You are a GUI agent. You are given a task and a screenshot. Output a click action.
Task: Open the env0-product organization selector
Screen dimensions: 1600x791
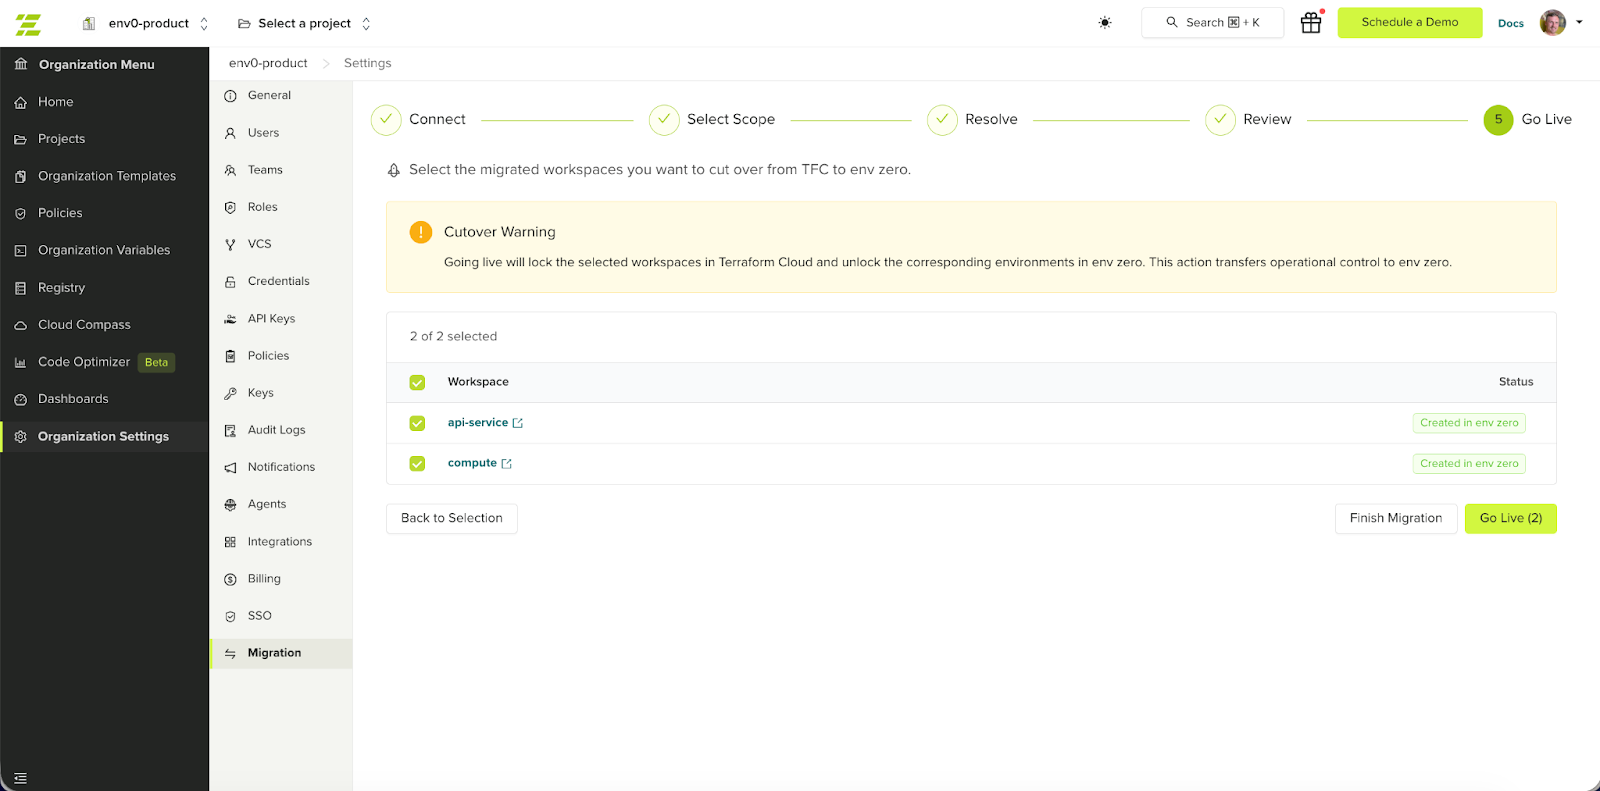pos(146,24)
